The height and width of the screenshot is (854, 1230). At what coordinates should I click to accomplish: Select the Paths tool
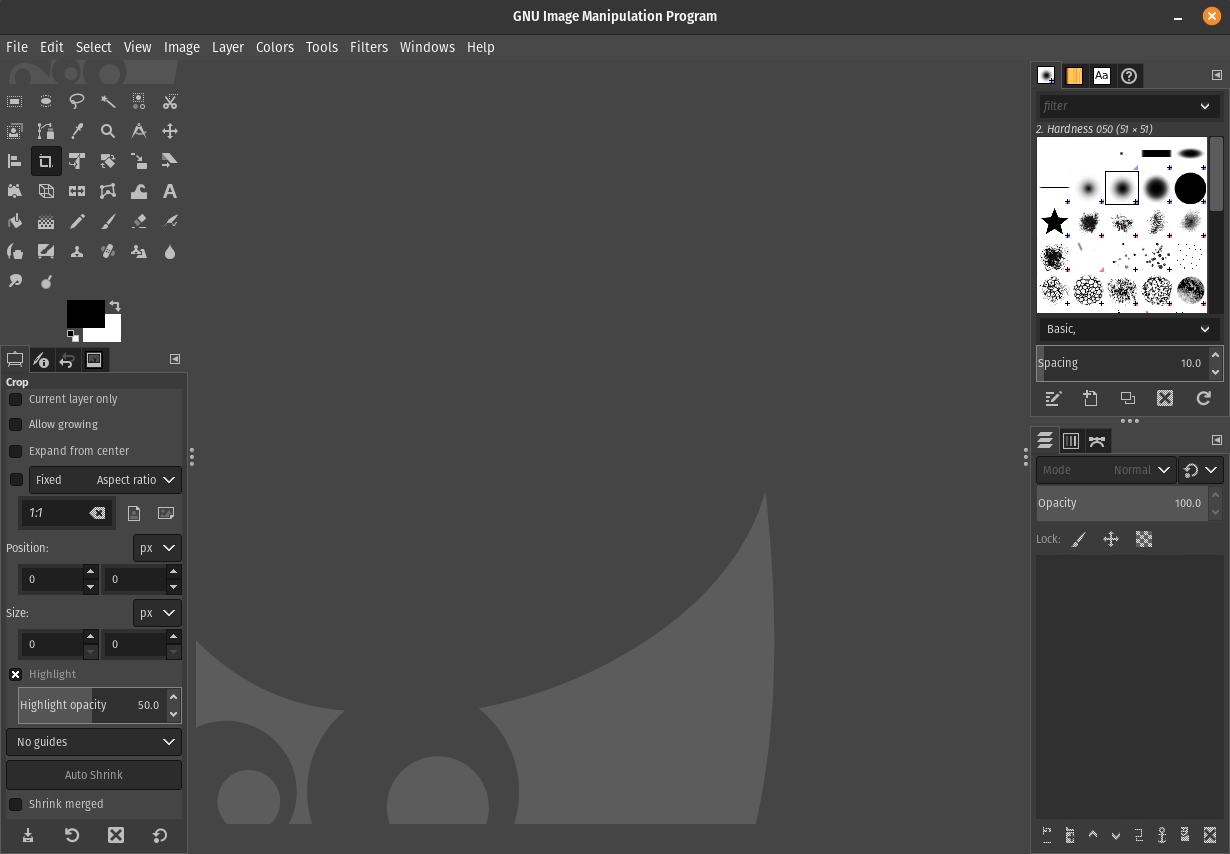coord(46,131)
